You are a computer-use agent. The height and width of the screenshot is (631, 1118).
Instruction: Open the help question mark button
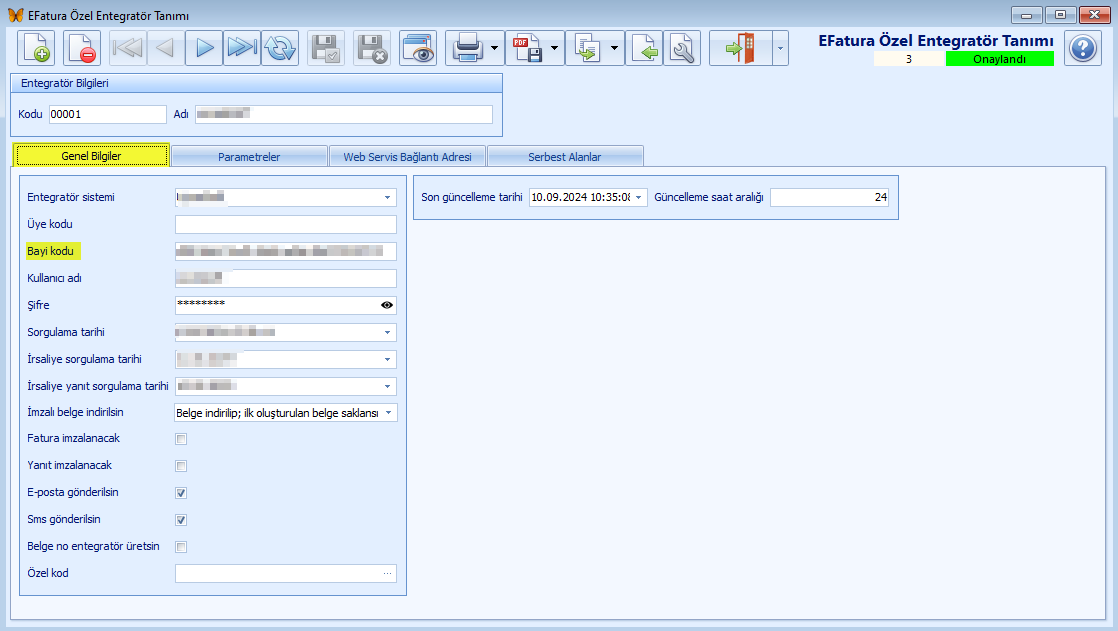tap(1082, 48)
